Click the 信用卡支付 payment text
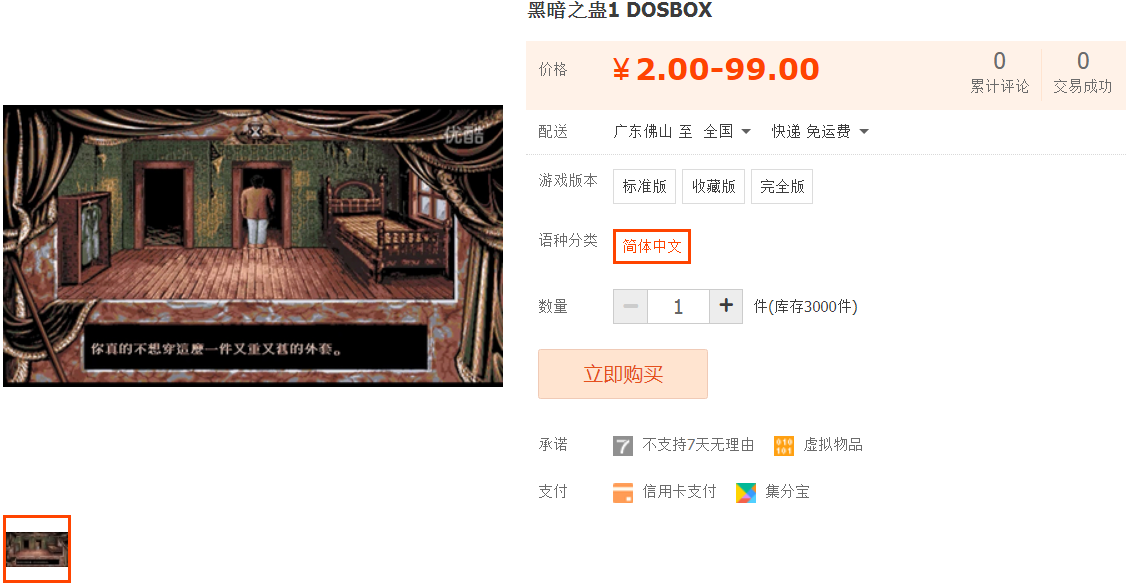Screen dimensions: 1128x584 (x=679, y=492)
